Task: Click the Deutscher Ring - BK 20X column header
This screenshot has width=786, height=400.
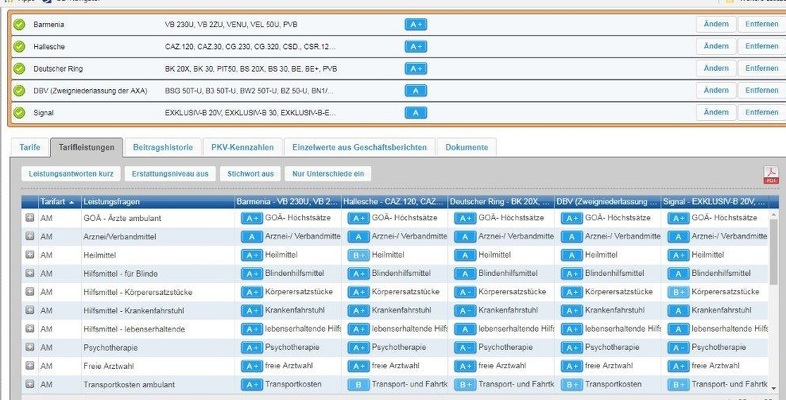Action: (501, 202)
